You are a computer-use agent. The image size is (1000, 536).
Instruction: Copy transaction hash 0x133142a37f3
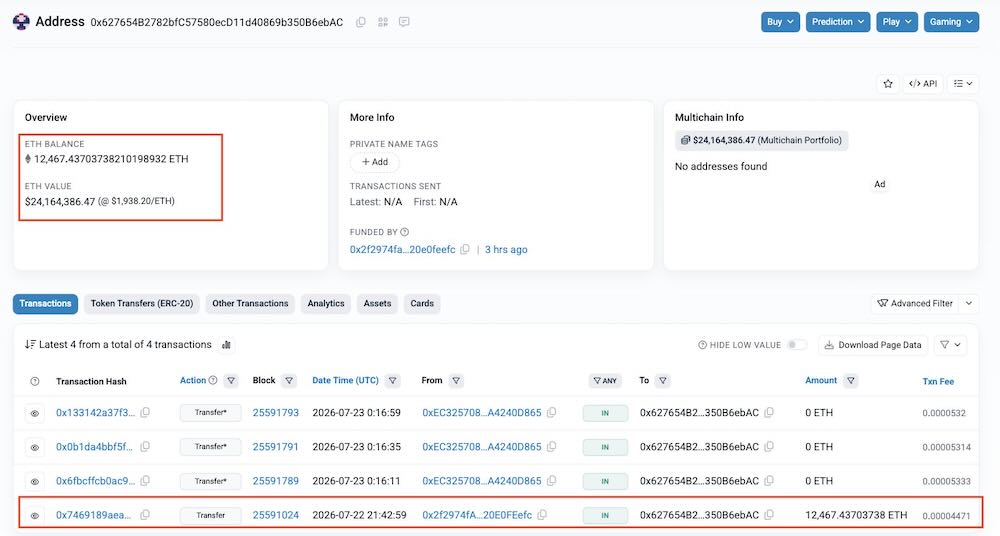145,412
